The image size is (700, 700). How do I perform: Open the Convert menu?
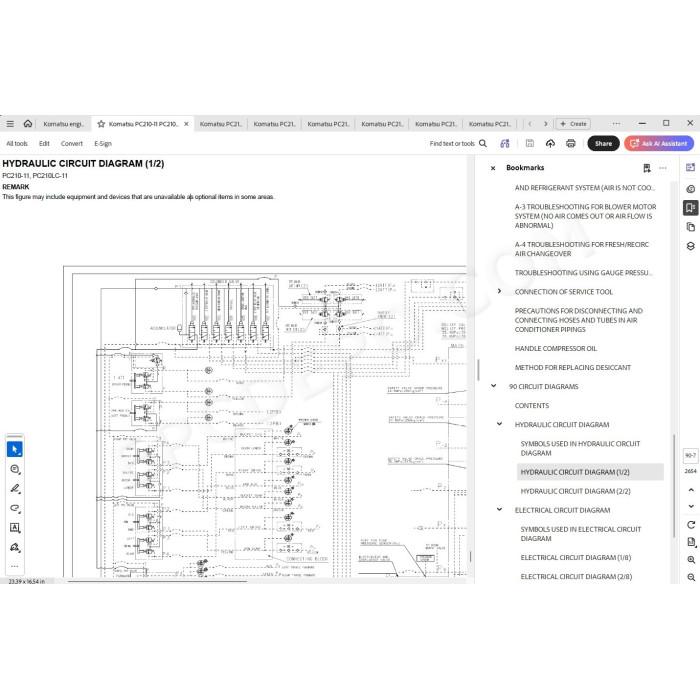[72, 143]
